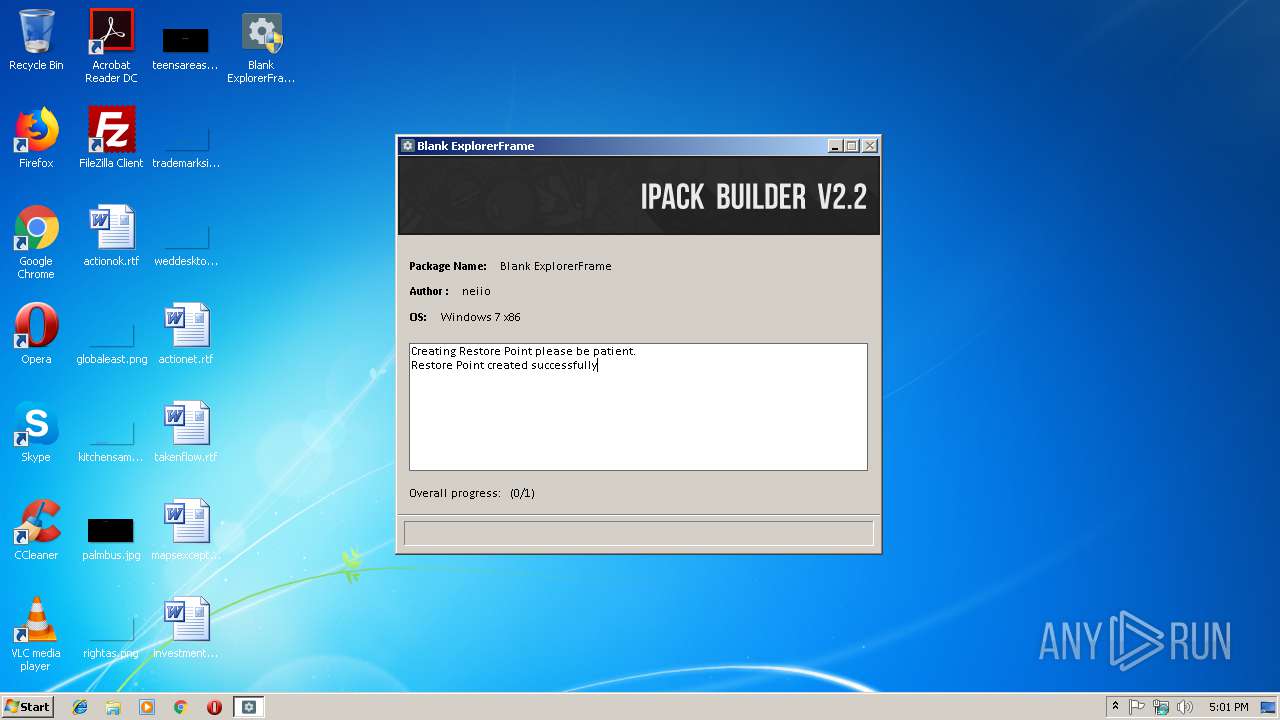Click the 'Creating Restore Point please be patient.' line
Viewport: 1280px width, 720px height.
pos(523,351)
